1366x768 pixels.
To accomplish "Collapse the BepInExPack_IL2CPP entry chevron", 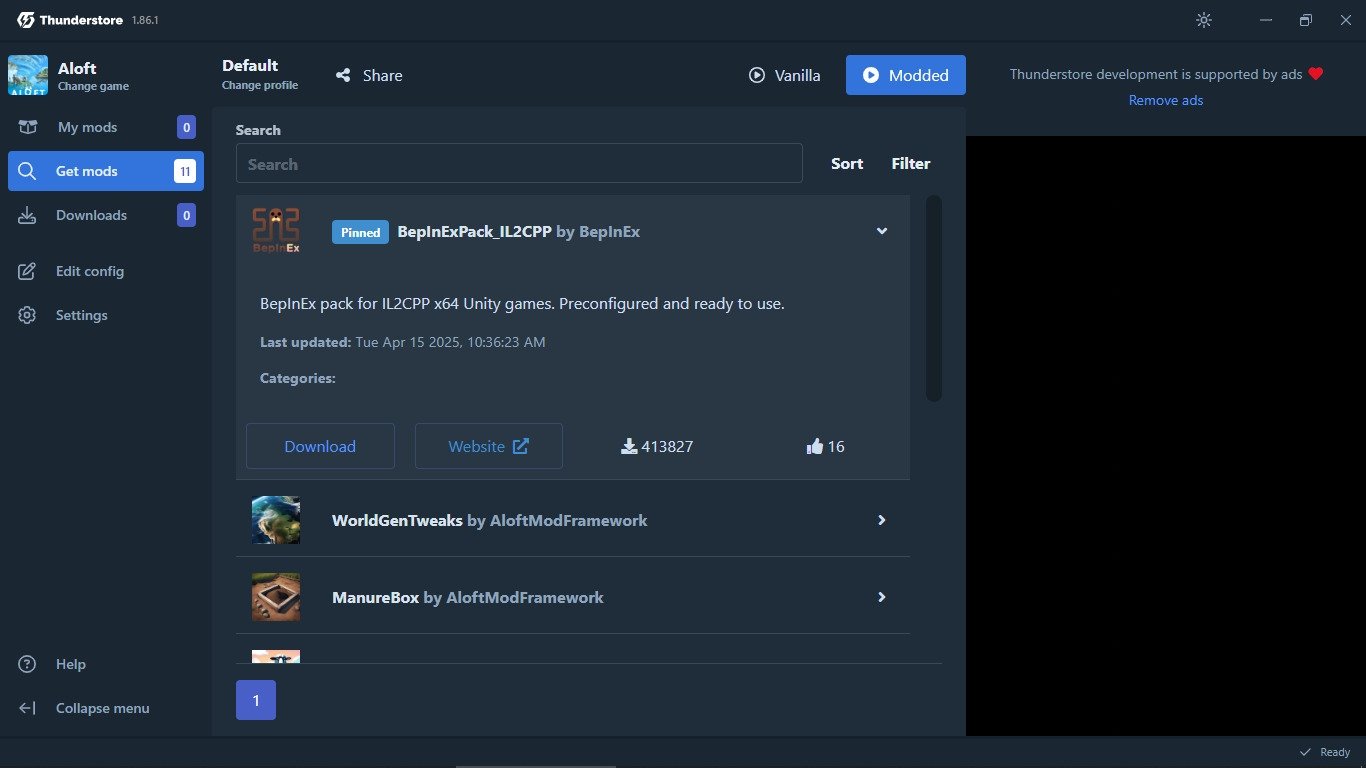I will (x=882, y=231).
